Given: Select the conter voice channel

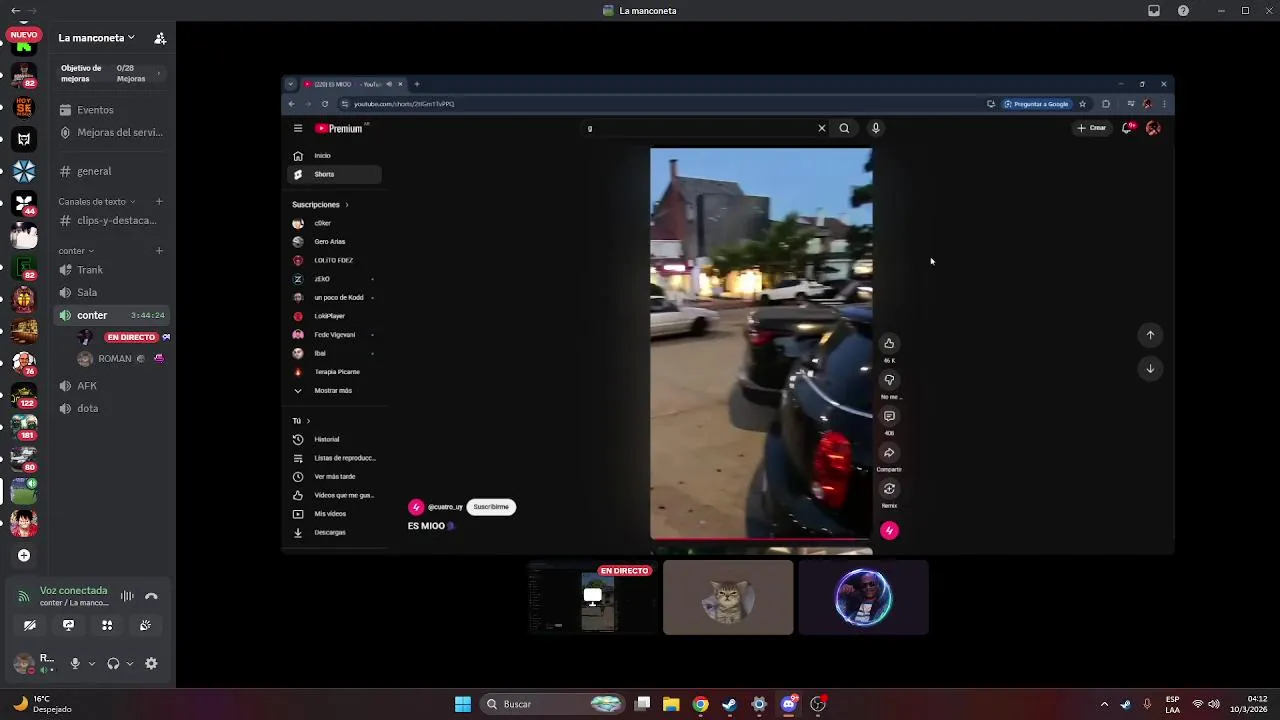Looking at the screenshot, I should (111, 315).
